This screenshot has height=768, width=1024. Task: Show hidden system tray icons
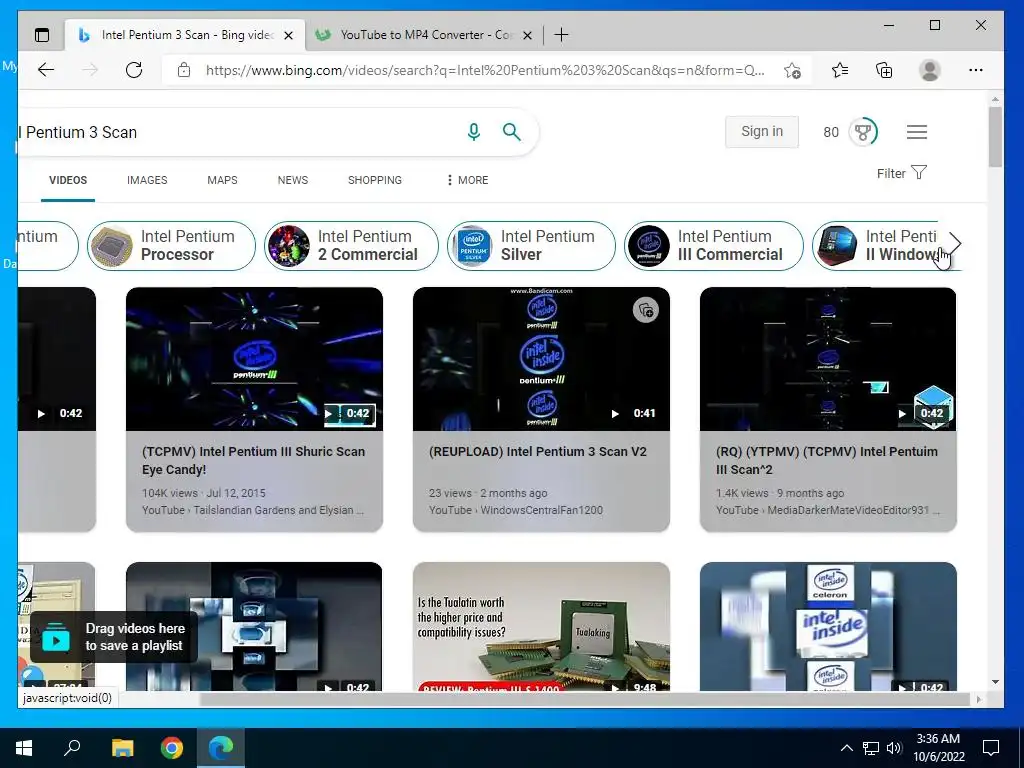pos(846,748)
